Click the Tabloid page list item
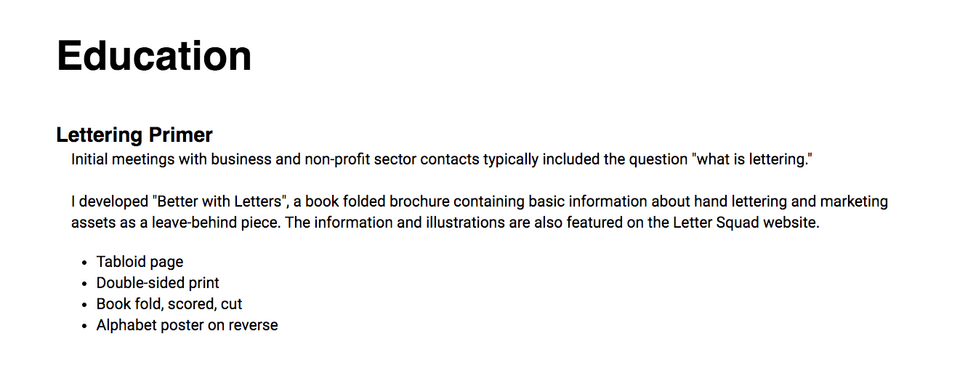 (x=140, y=262)
